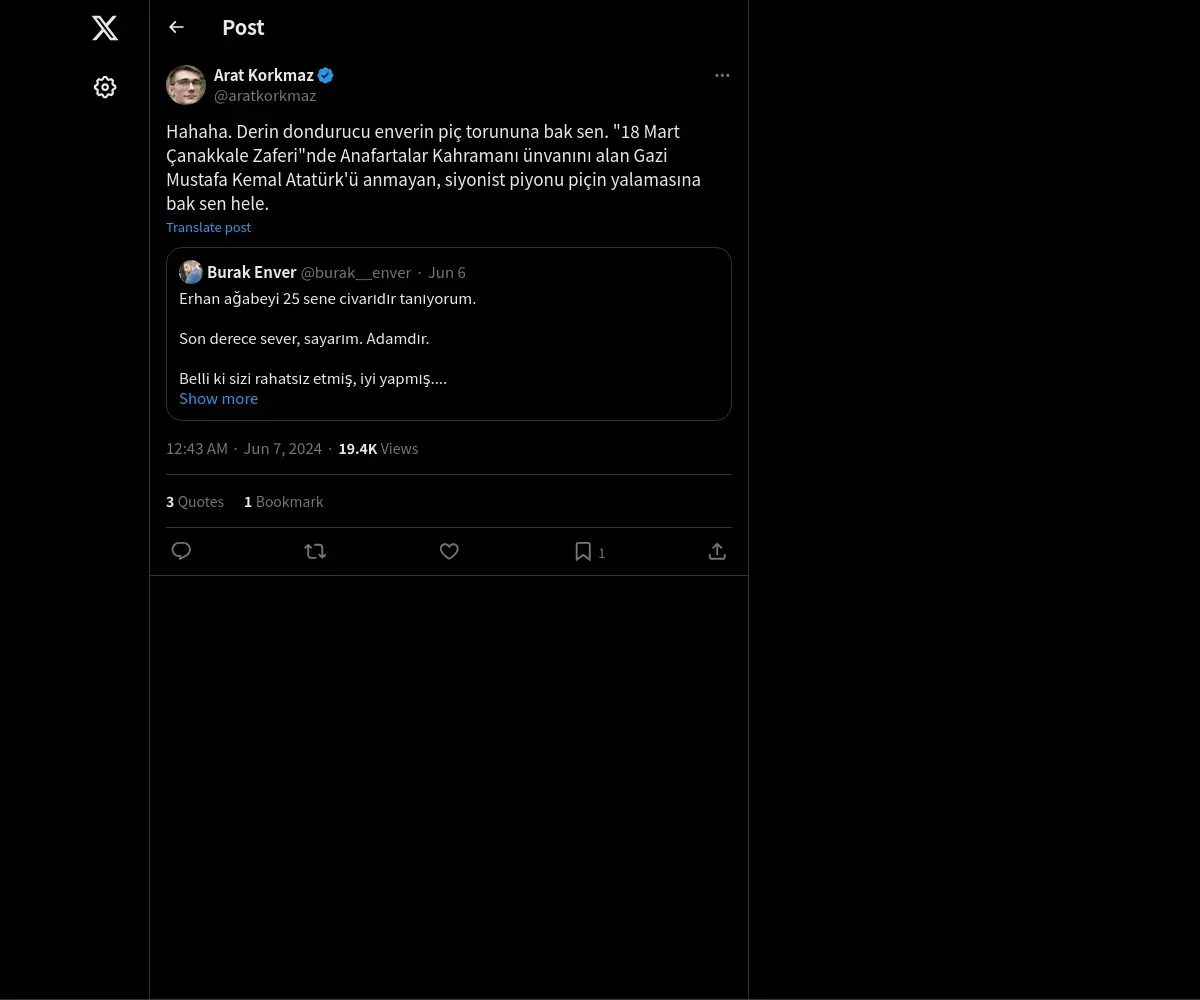
Task: Click the reply speech bubble icon
Action: pos(181,551)
